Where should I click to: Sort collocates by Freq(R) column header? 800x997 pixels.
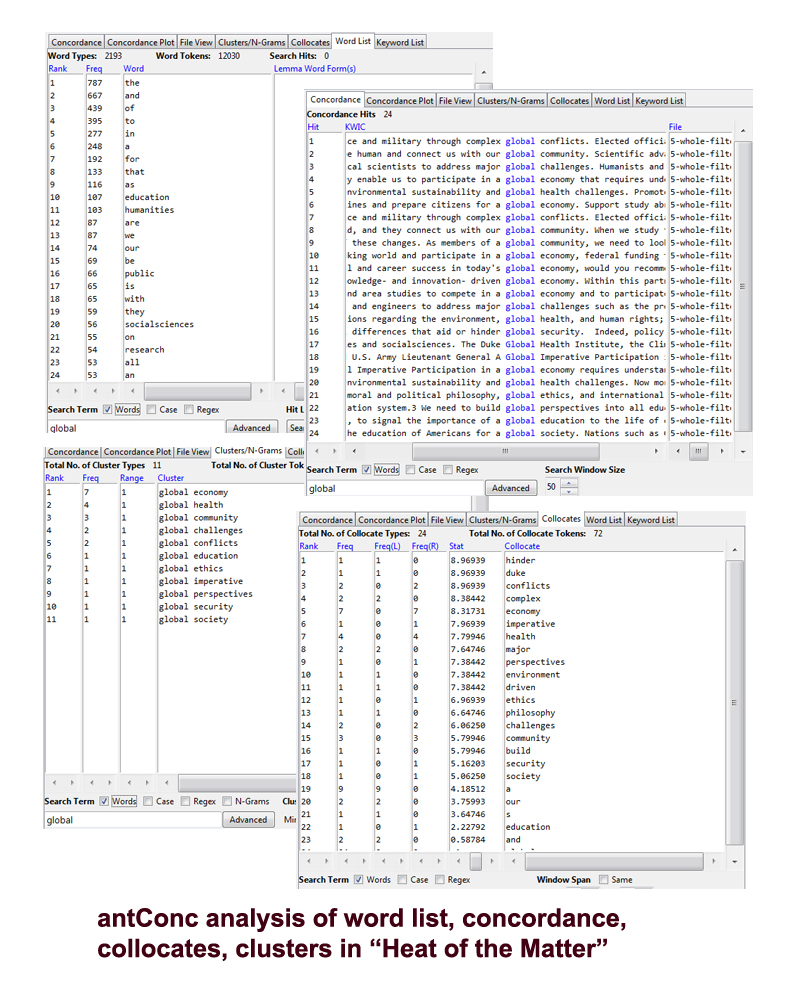[x=425, y=546]
